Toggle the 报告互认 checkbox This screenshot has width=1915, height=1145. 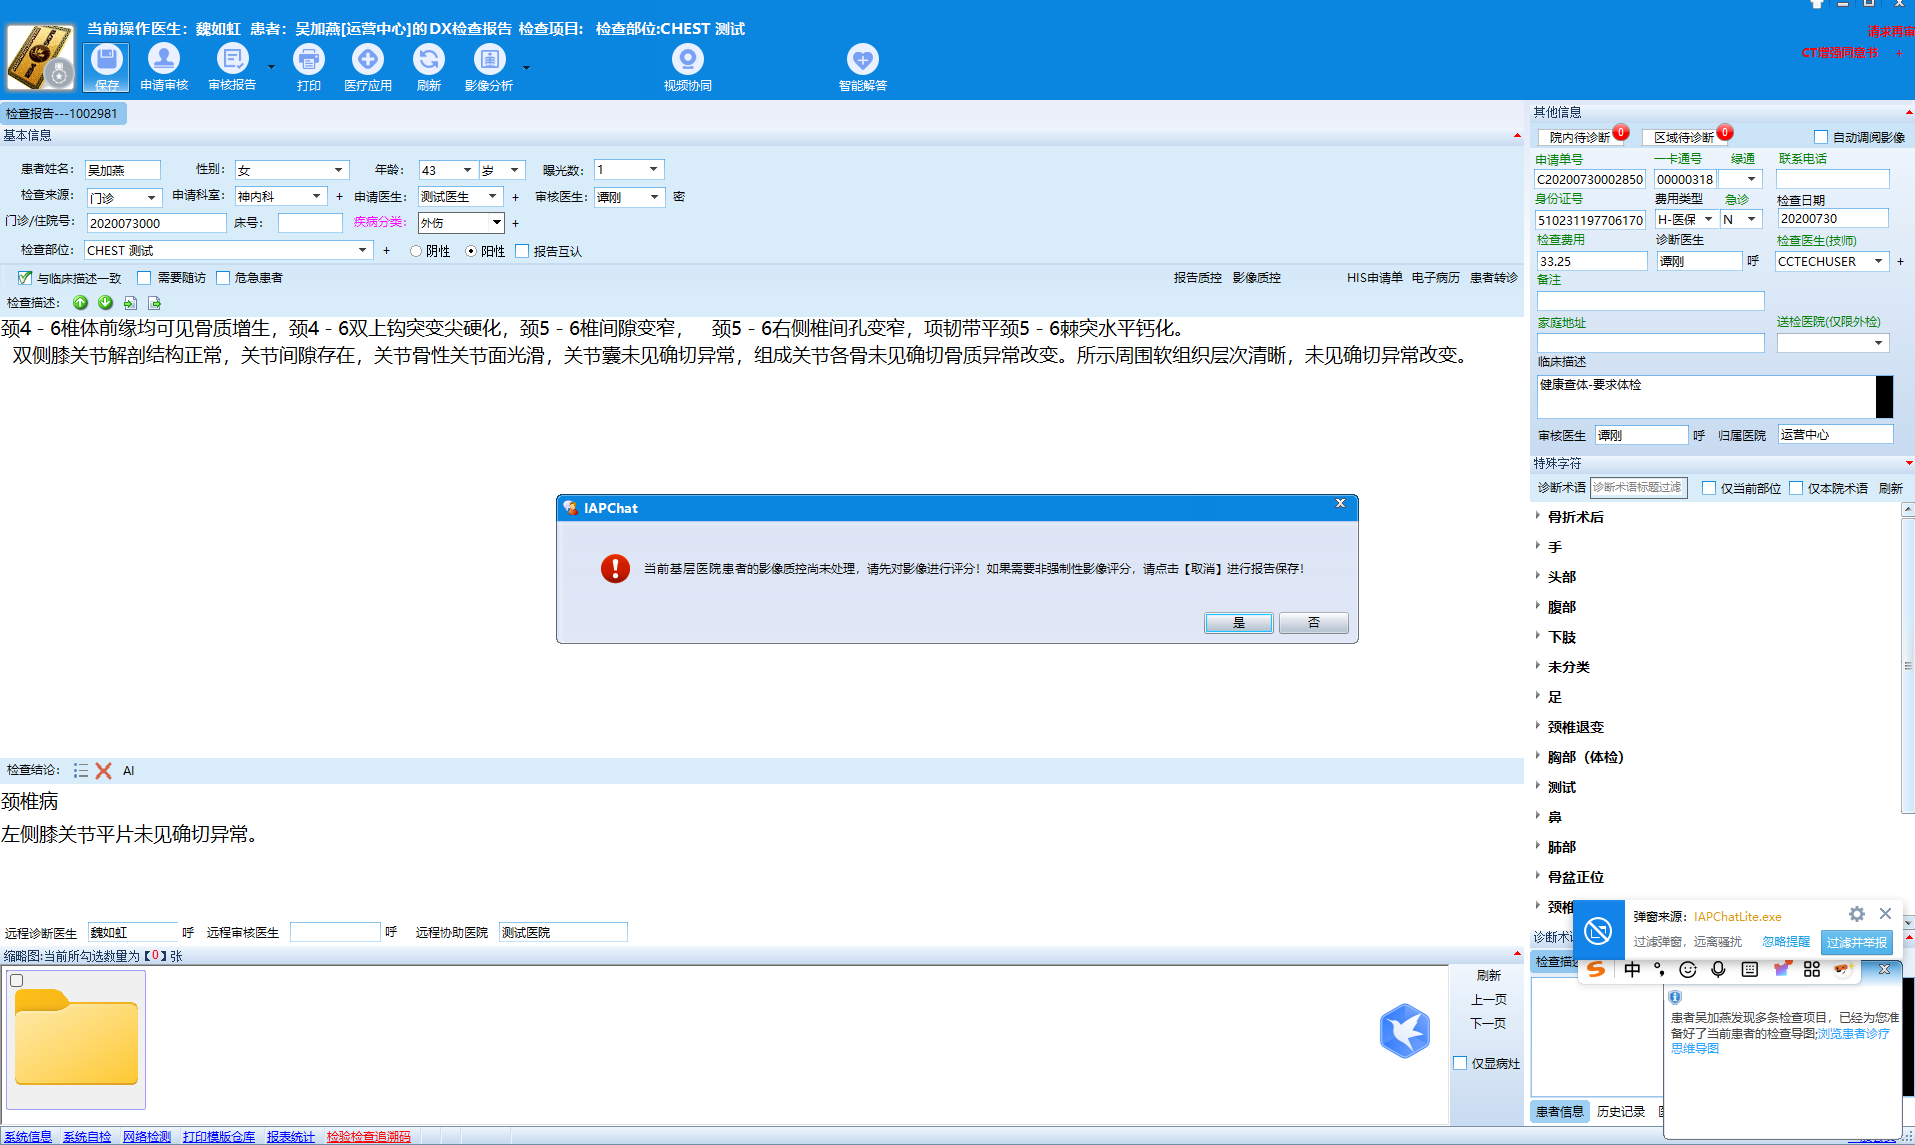(522, 251)
